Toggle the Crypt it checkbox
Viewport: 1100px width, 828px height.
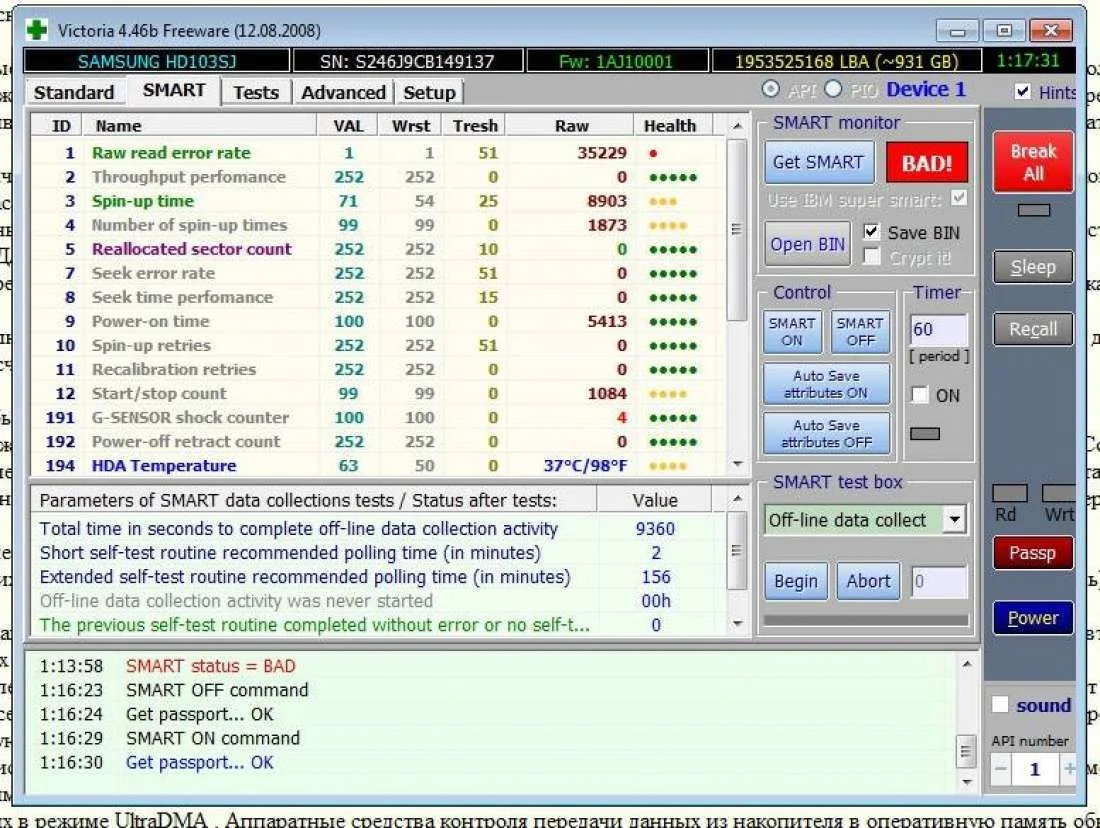(871, 257)
